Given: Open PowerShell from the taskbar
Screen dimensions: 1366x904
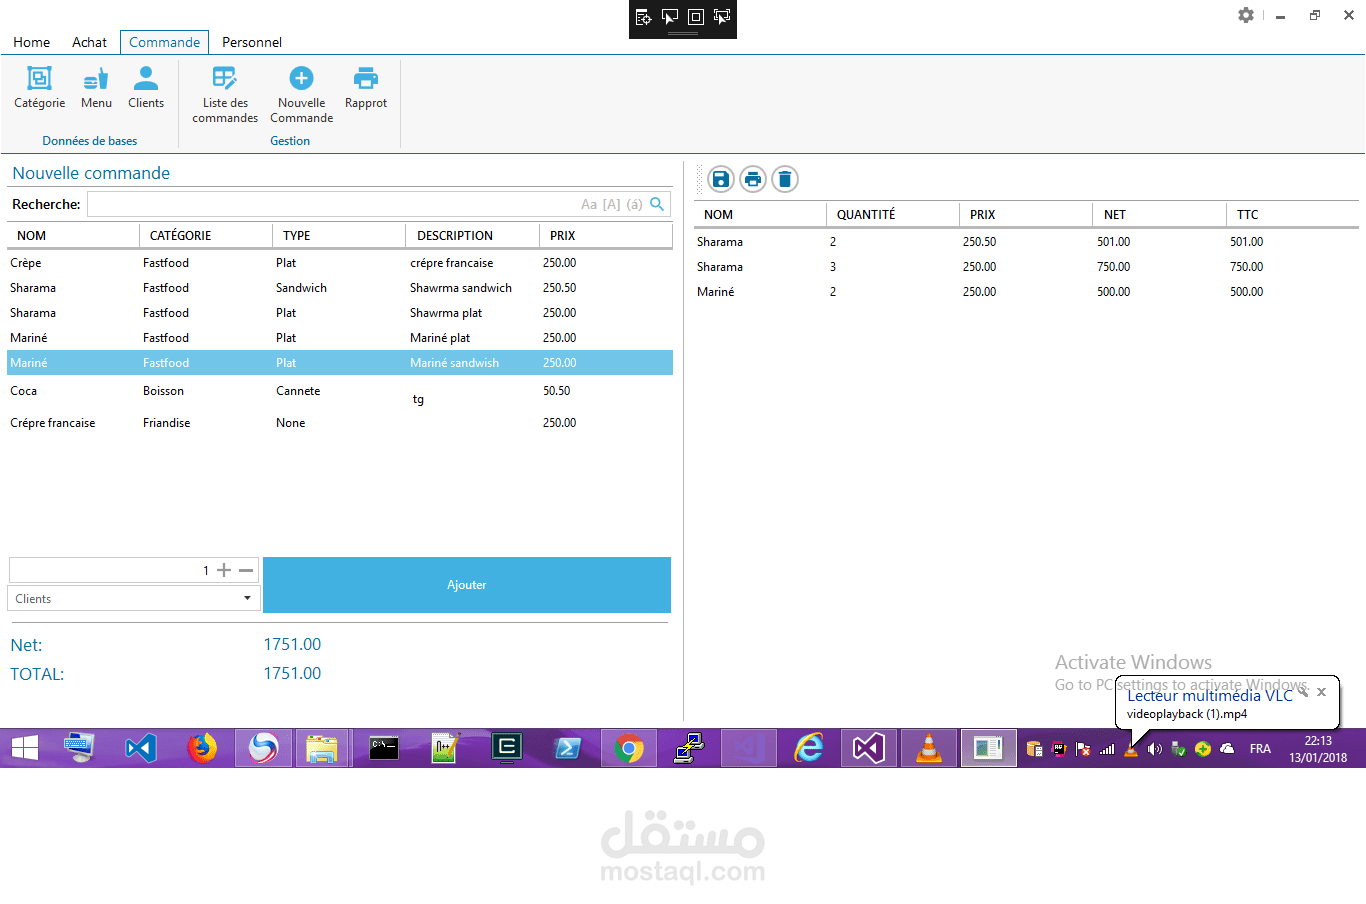Looking at the screenshot, I should pyautogui.click(x=567, y=748).
